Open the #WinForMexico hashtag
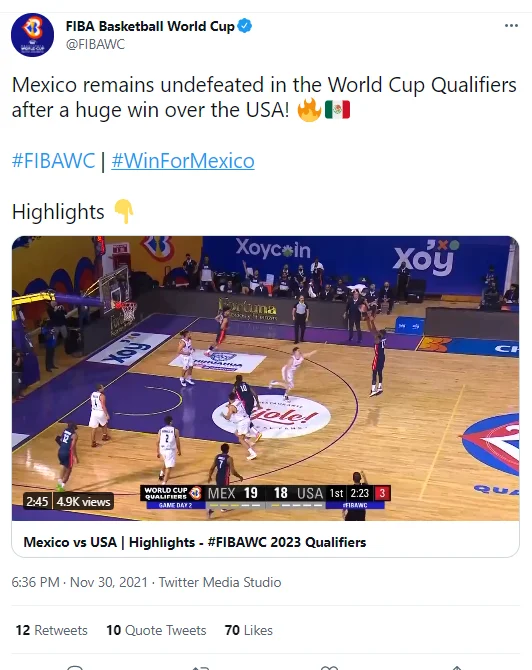This screenshot has height=670, width=532. coord(183,161)
